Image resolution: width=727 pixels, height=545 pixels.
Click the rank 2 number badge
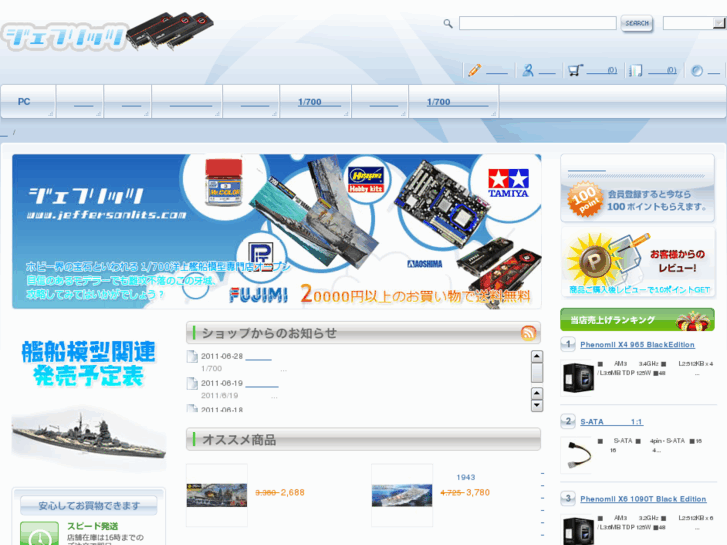tap(568, 421)
